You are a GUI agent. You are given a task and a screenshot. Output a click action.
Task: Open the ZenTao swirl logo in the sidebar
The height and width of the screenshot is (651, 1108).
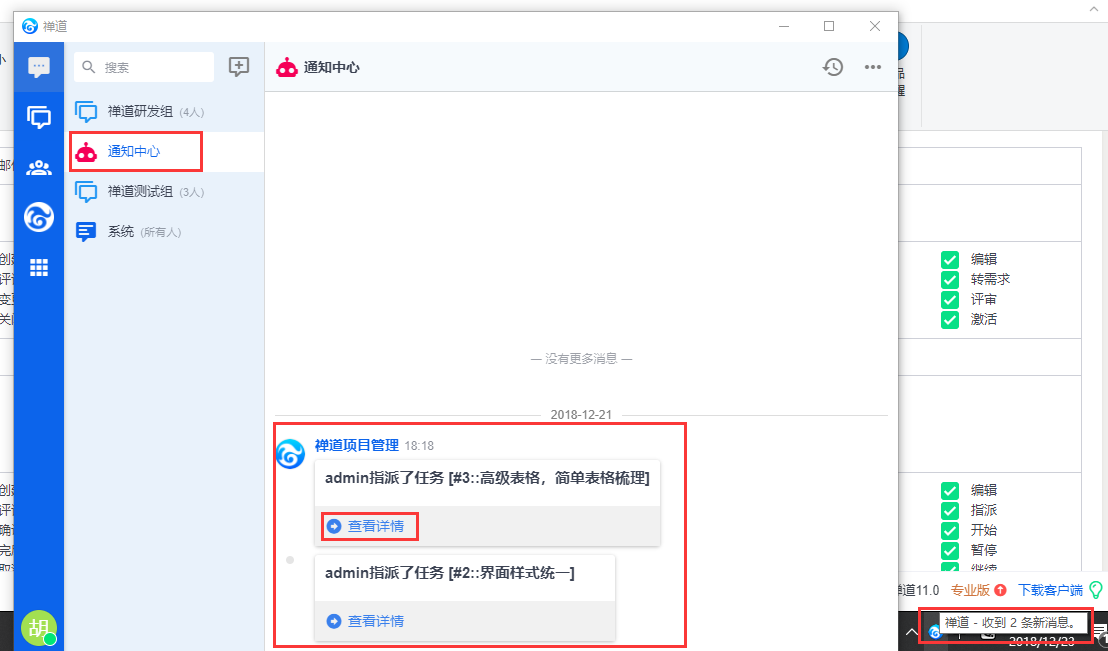tap(39, 217)
